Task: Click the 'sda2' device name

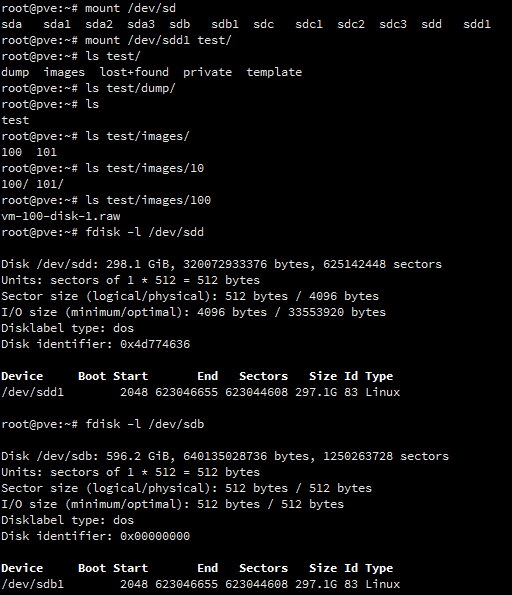Action: (99, 24)
